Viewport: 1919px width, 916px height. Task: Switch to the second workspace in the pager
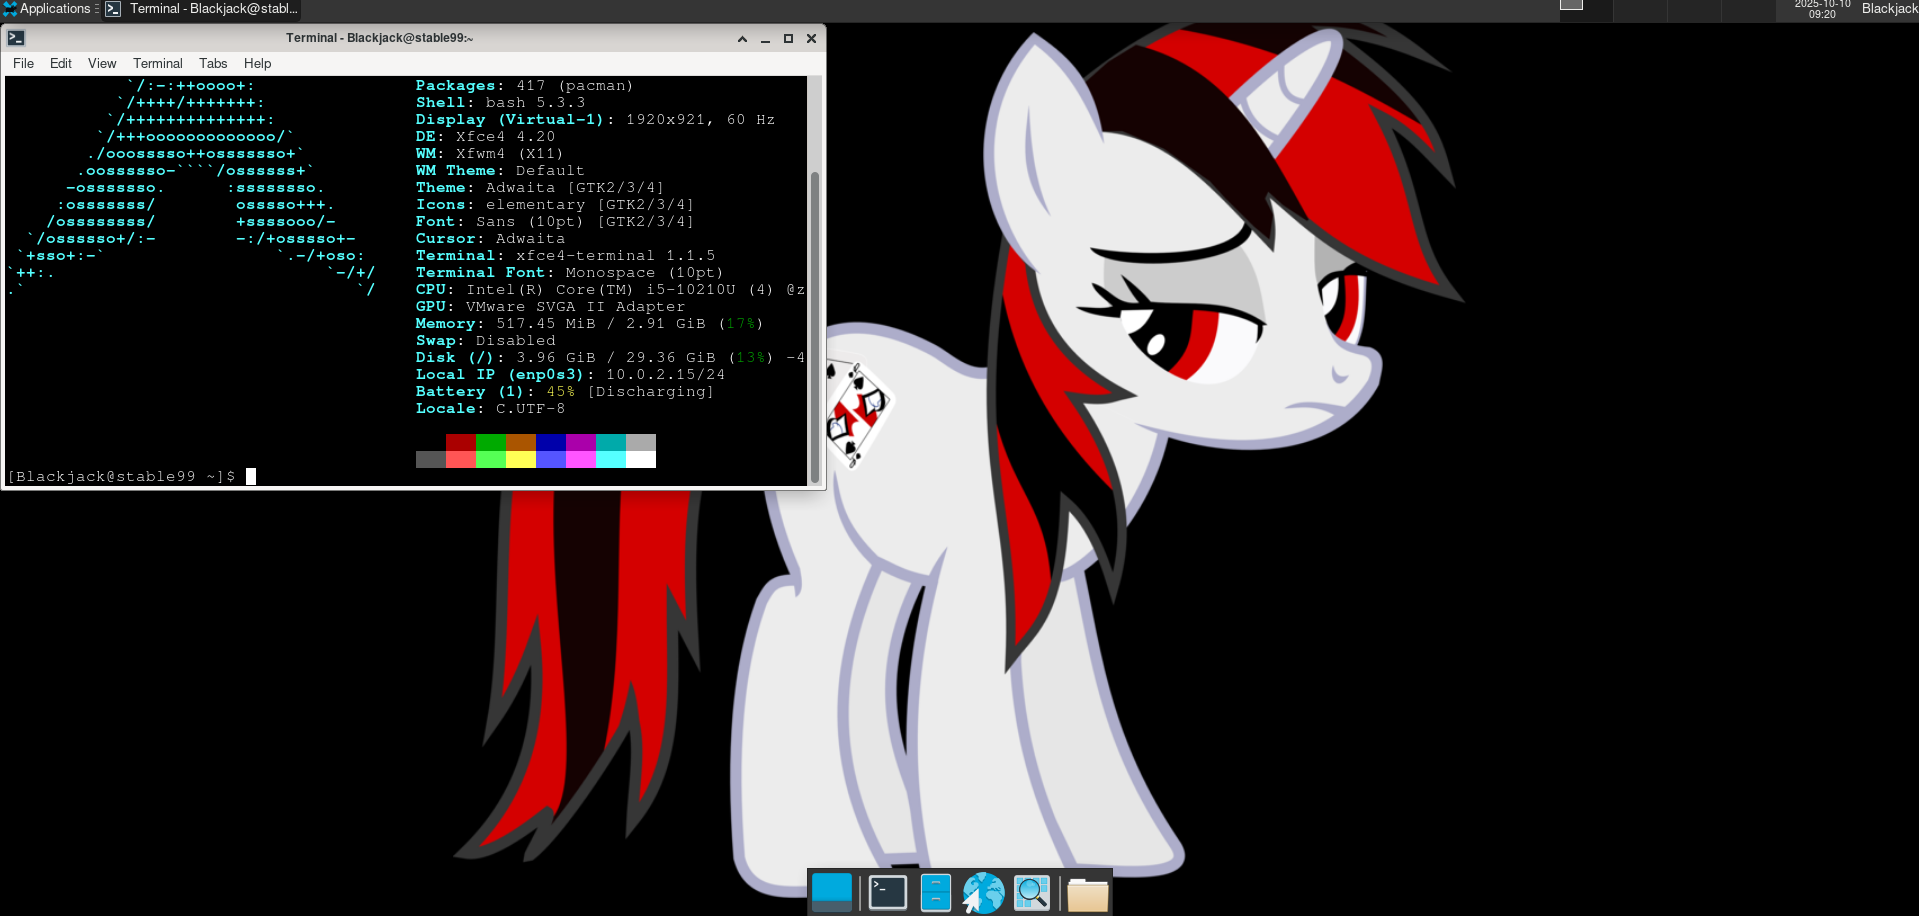click(x=1639, y=9)
